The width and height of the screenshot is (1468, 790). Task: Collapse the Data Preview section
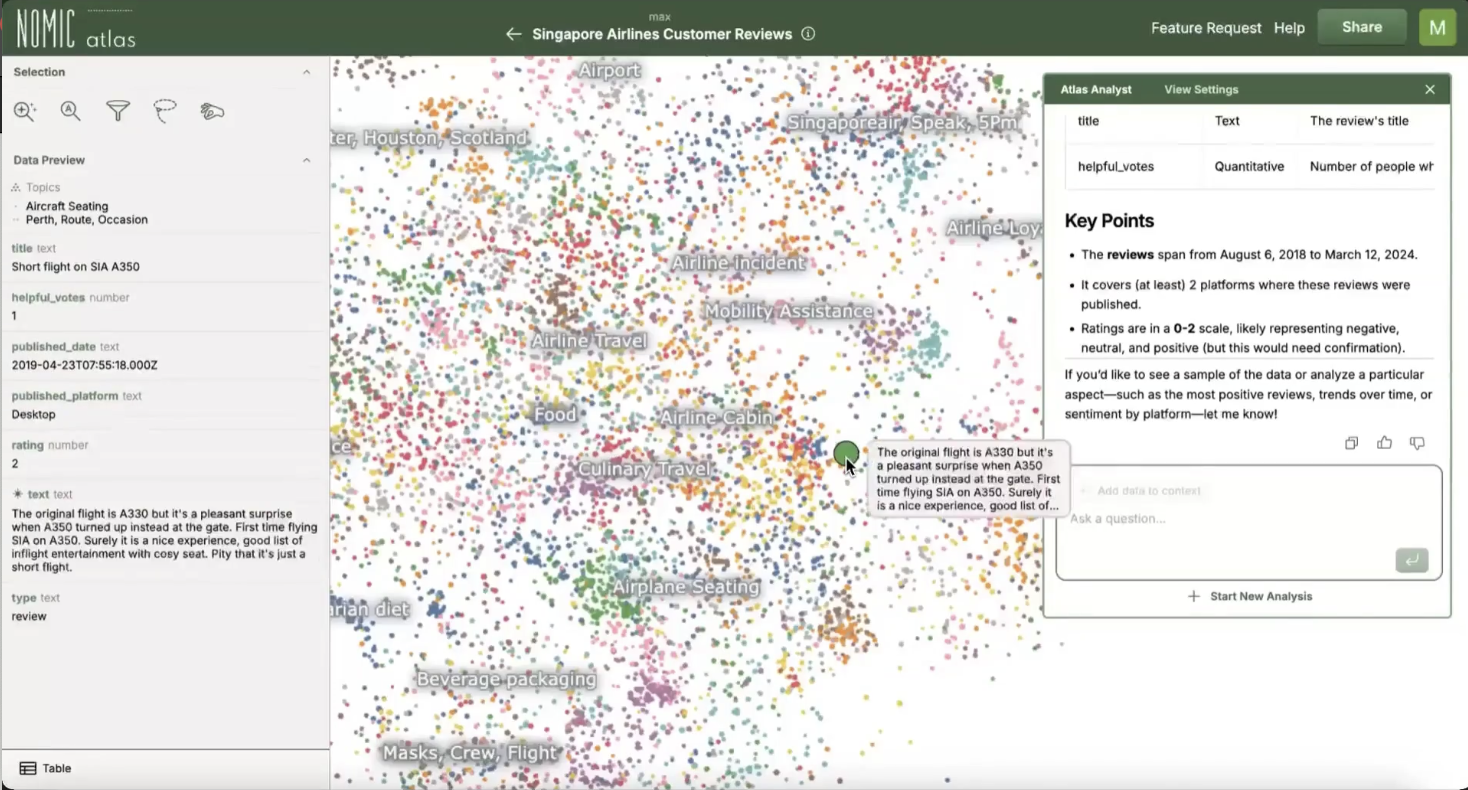point(307,160)
